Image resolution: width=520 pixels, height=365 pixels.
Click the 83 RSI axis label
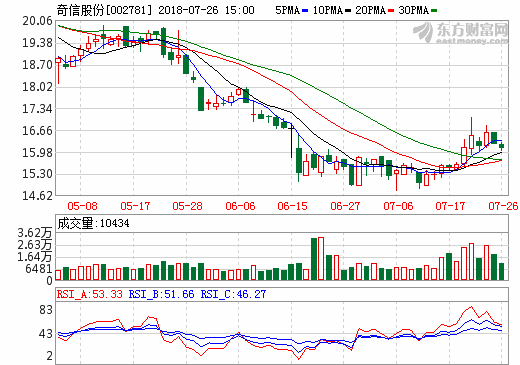click(x=46, y=310)
